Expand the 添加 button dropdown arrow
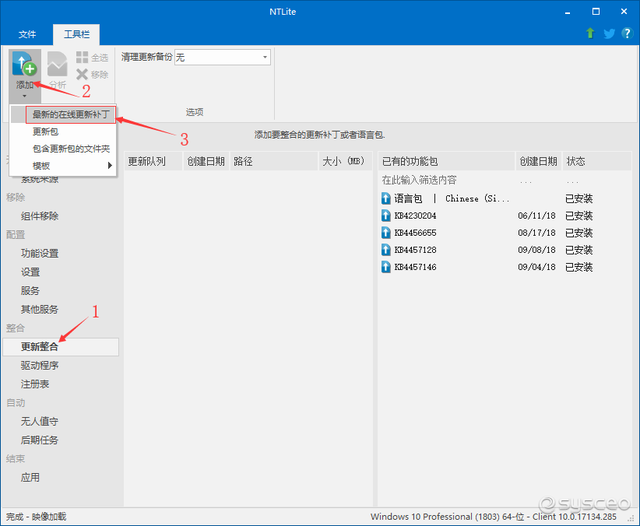Viewport: 640px width, 526px height. pyautogui.click(x=24, y=96)
